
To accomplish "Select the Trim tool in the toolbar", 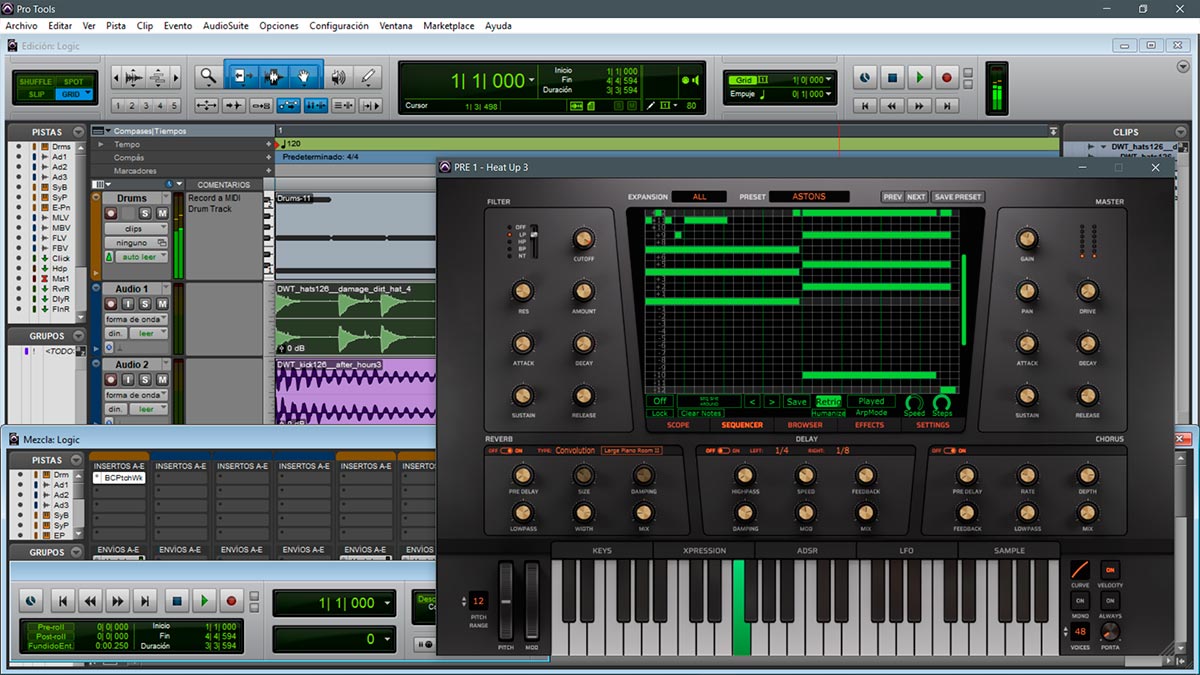I will pos(241,76).
